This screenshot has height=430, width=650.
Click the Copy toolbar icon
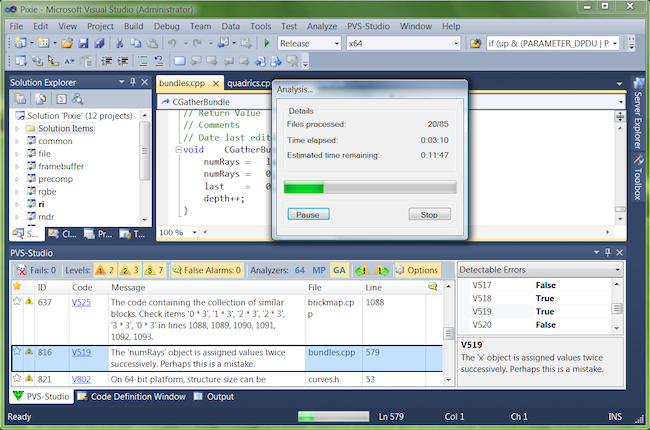coord(136,43)
